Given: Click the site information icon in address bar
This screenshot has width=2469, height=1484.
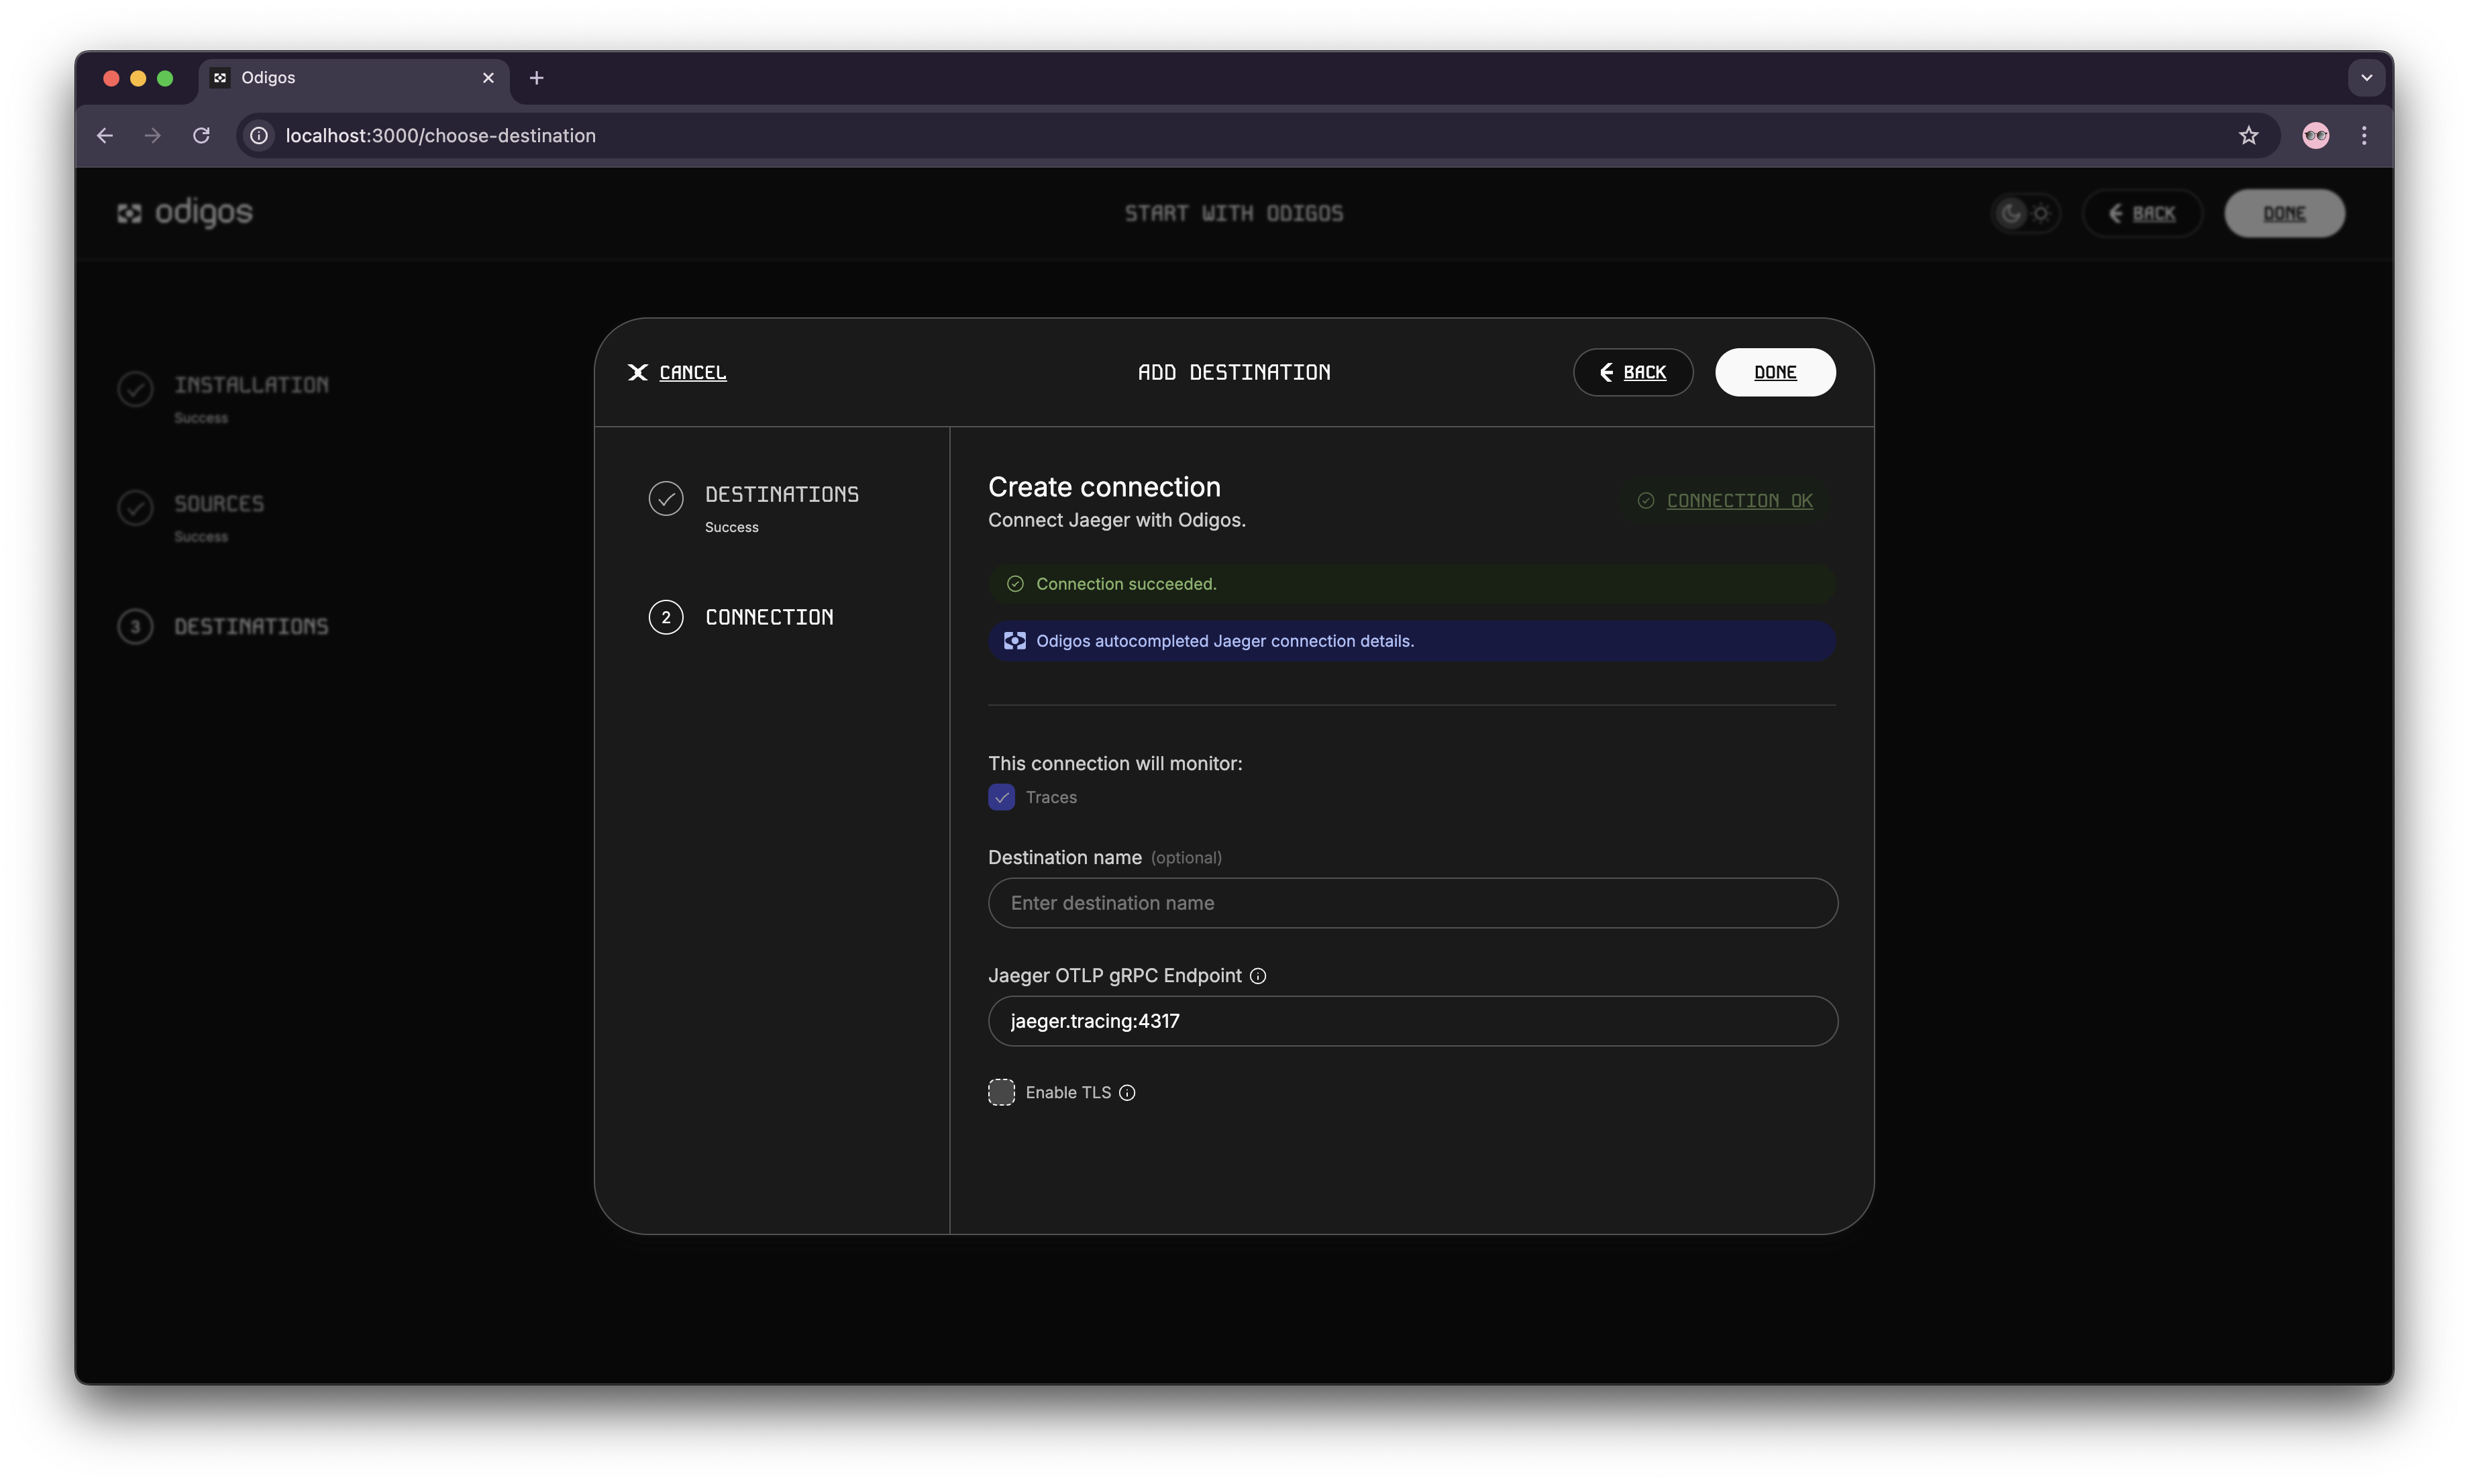Looking at the screenshot, I should (259, 135).
